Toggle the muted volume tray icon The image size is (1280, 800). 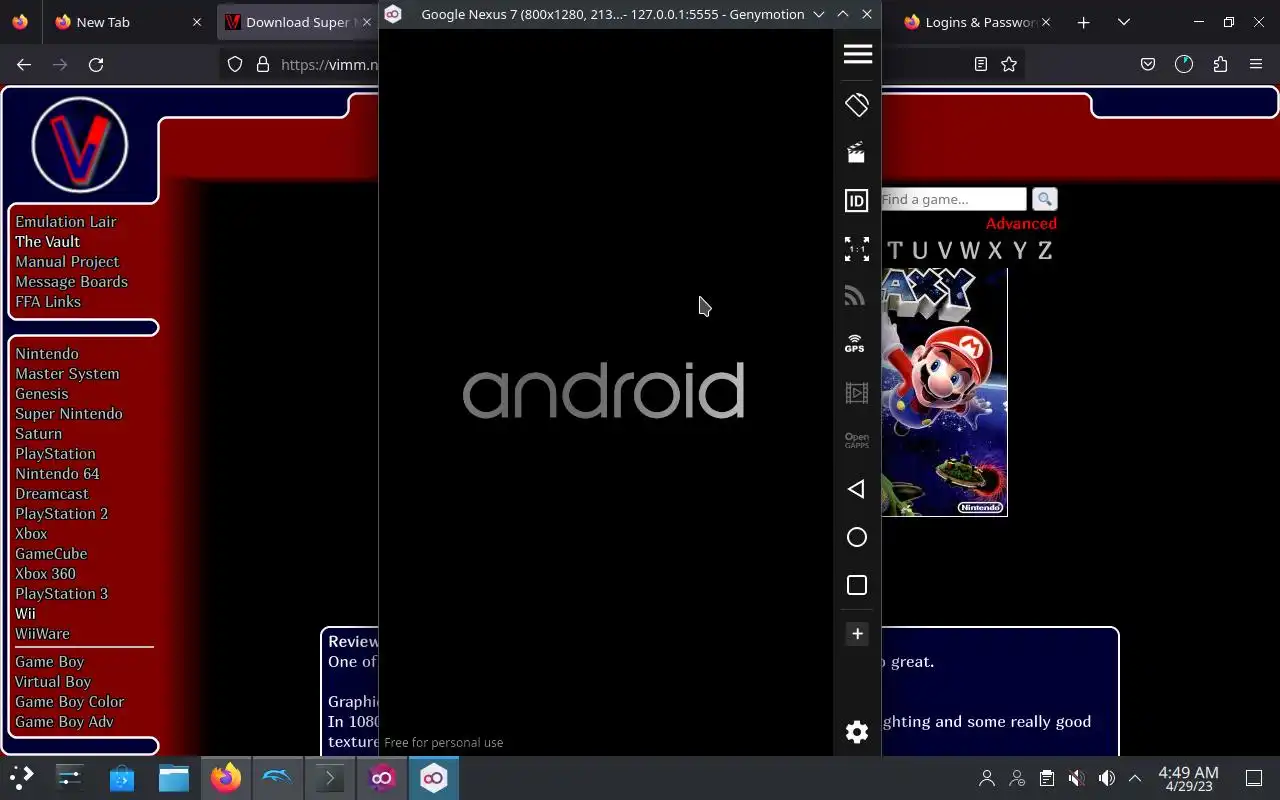click(x=1076, y=778)
